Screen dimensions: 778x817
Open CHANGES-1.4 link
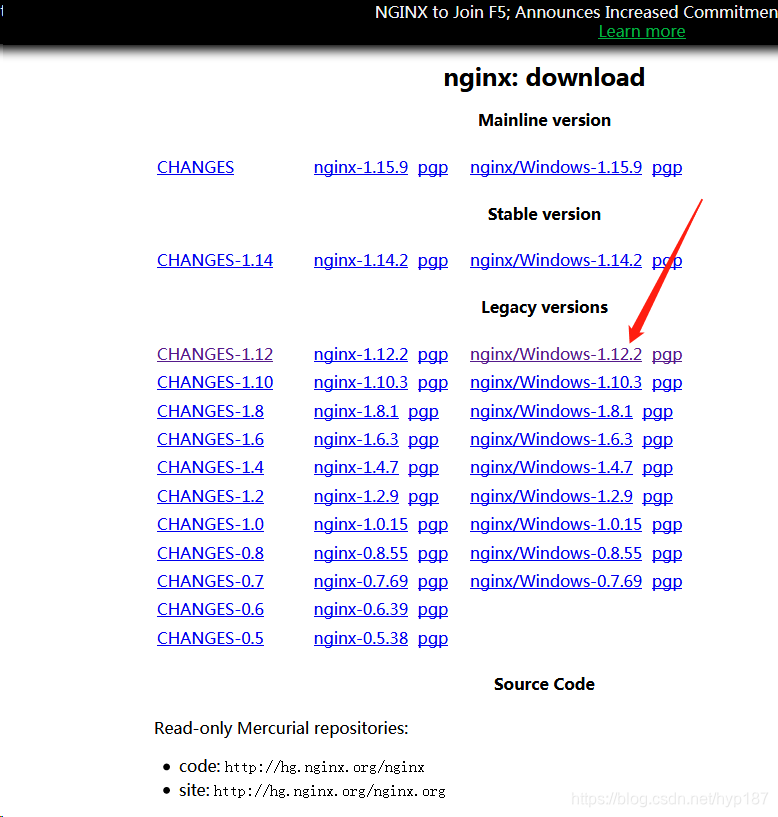point(210,467)
